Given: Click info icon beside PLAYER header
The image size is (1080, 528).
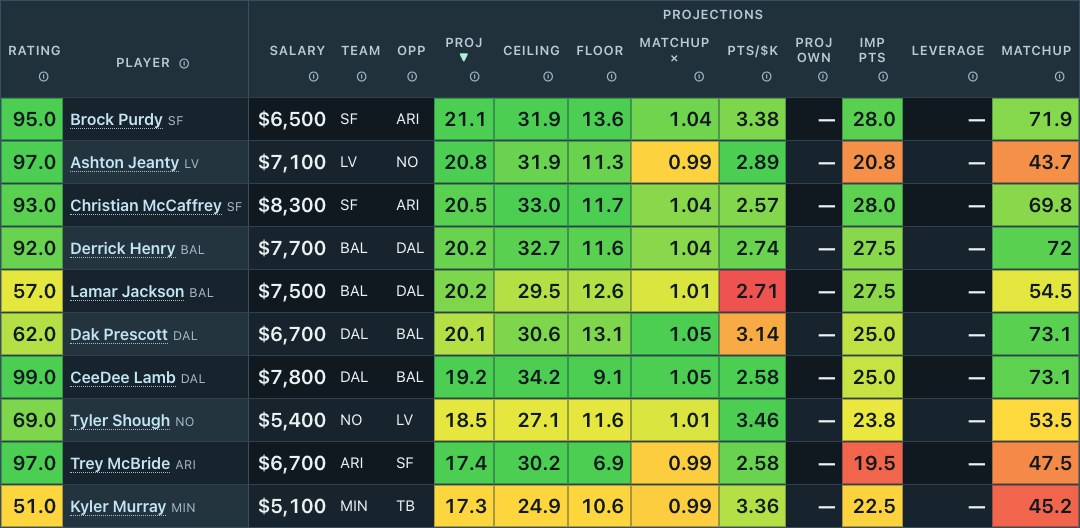Looking at the screenshot, I should coord(184,63).
